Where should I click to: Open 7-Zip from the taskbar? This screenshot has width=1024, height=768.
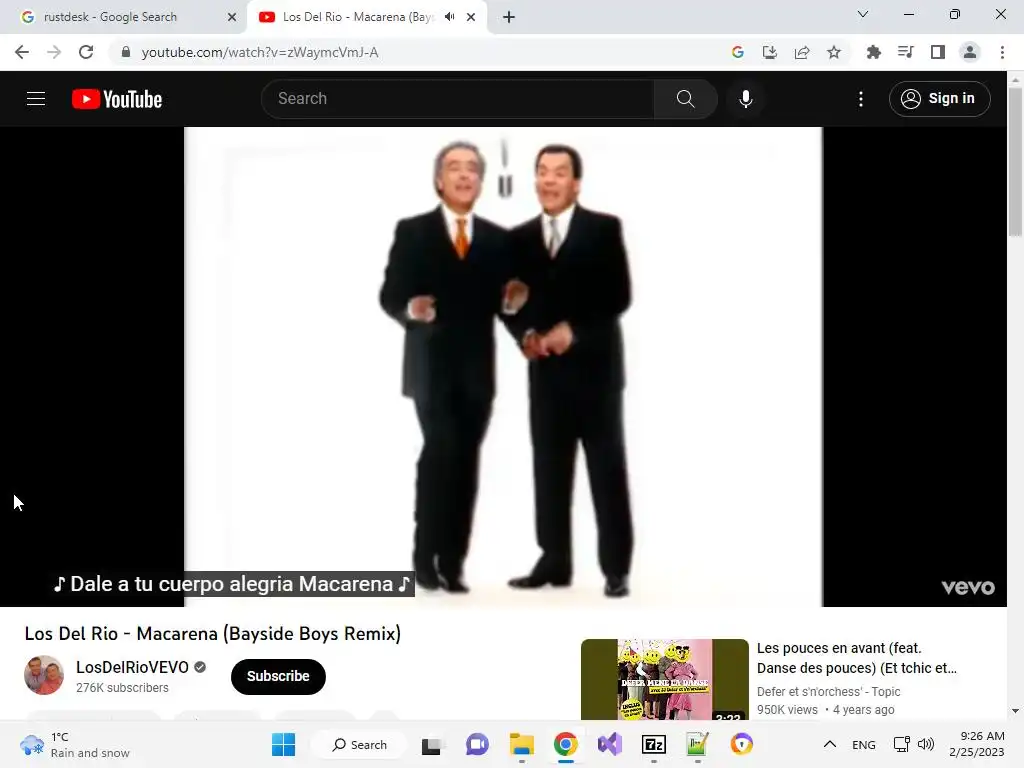(x=654, y=744)
